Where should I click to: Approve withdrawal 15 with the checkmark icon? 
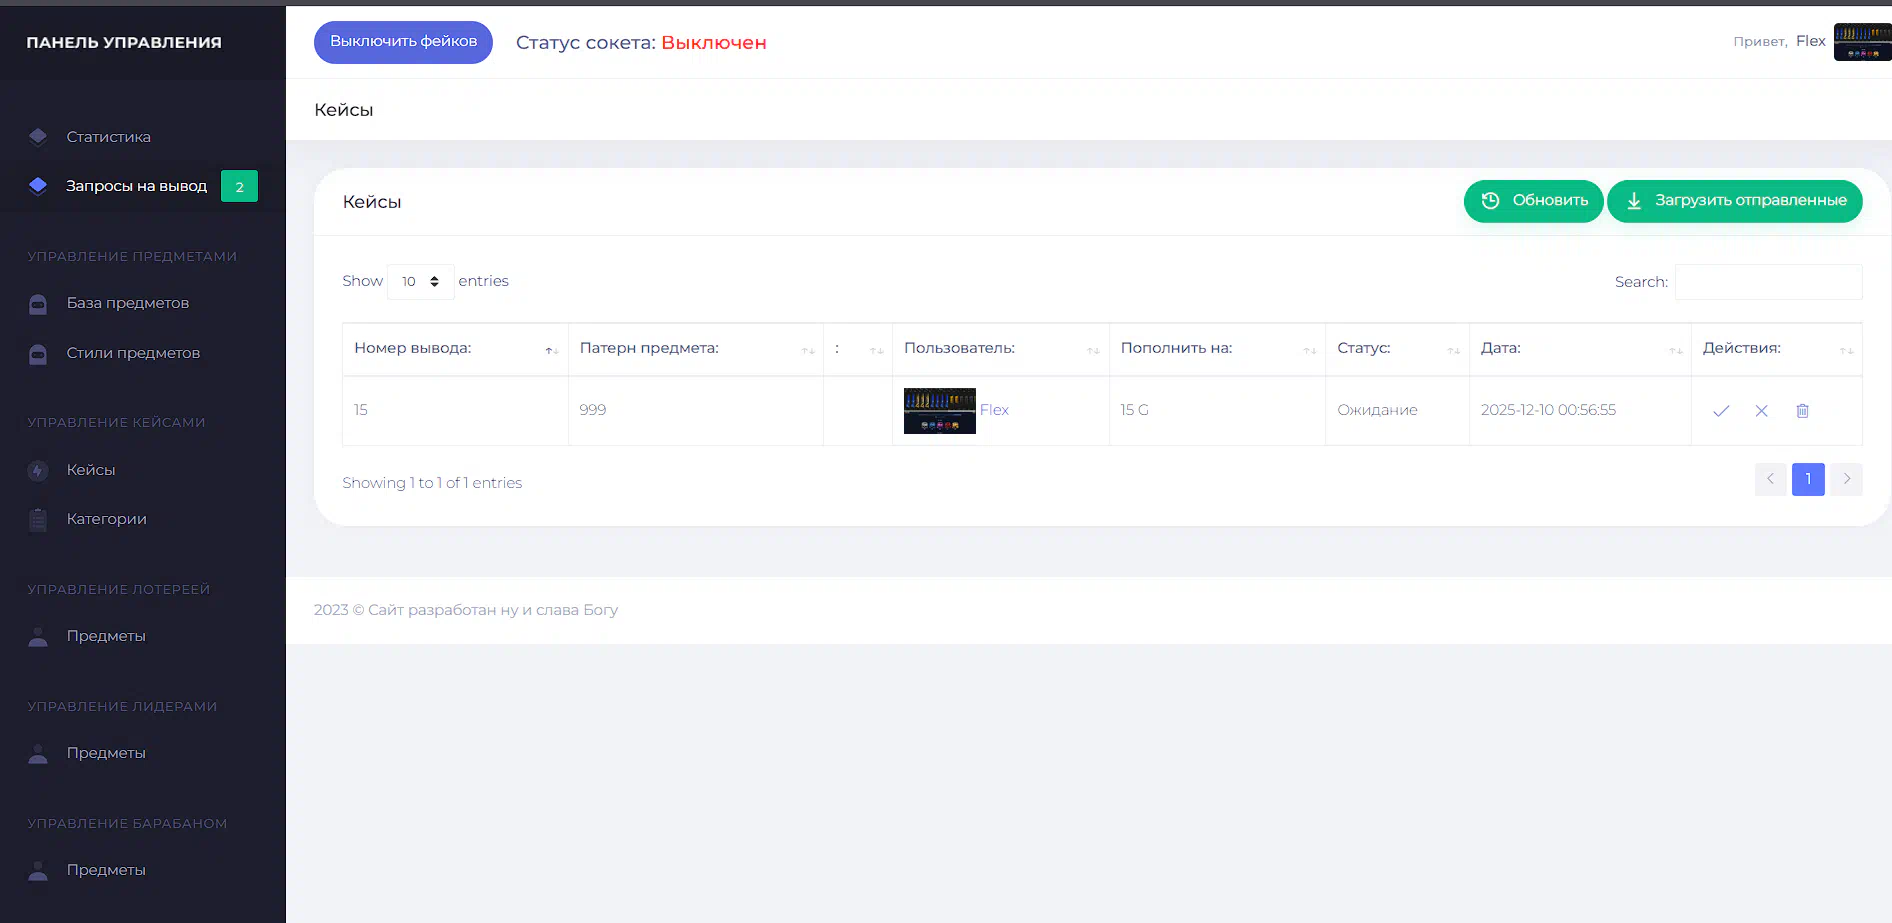(1720, 411)
